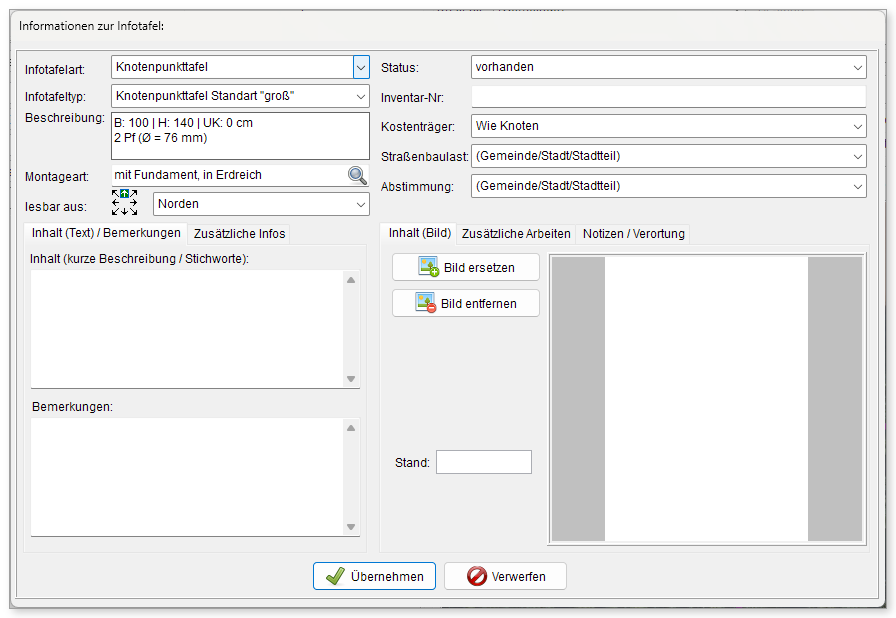Switch to the Inhalt (Text) / Bemerkungen tab
This screenshot has width=896, height=618.
click(106, 233)
